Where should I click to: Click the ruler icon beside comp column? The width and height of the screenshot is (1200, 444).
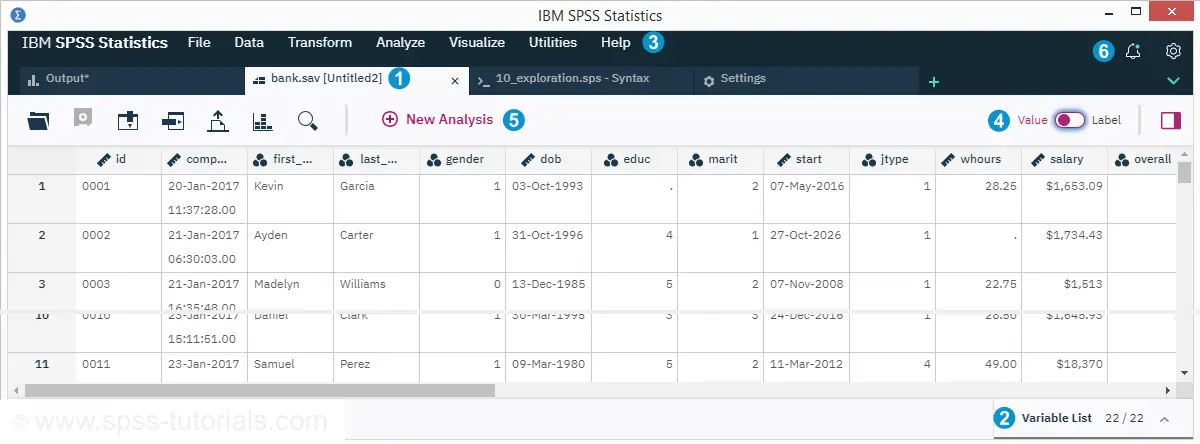[174, 159]
